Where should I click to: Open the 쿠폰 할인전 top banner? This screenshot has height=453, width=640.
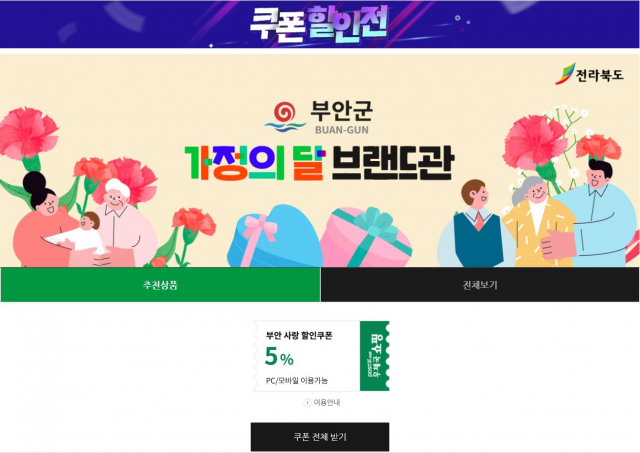click(320, 24)
